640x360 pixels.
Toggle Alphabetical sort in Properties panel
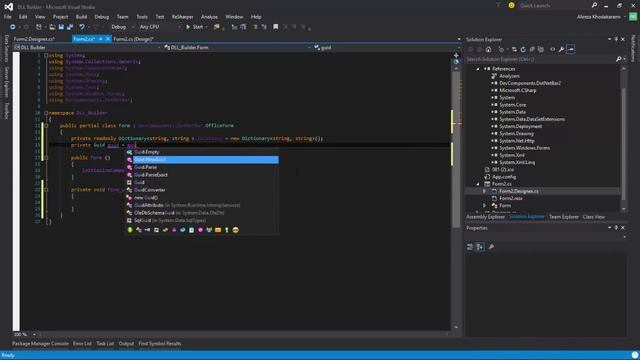coord(480,247)
